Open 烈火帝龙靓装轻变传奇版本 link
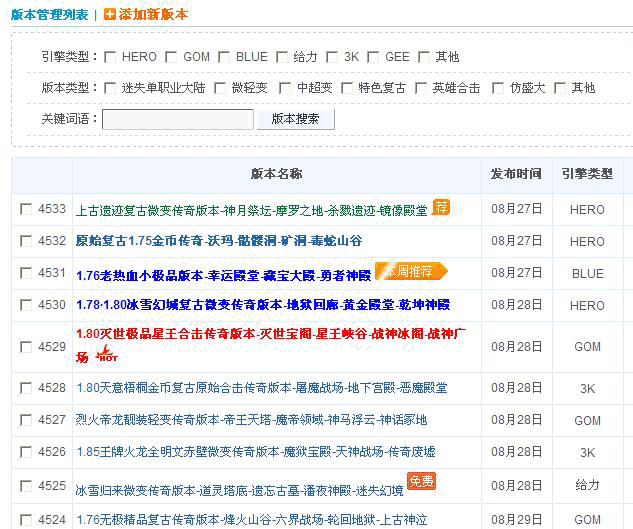The image size is (633, 529). tap(251, 420)
